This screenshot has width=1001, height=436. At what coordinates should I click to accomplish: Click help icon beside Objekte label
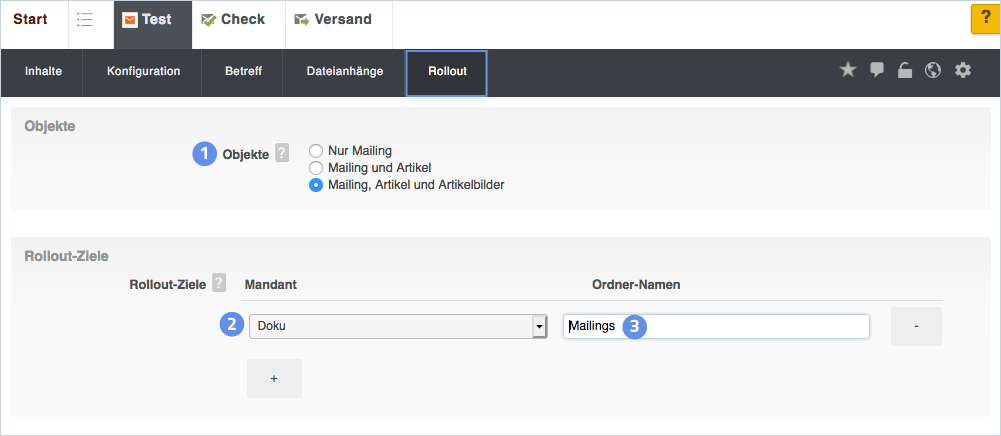click(x=282, y=154)
